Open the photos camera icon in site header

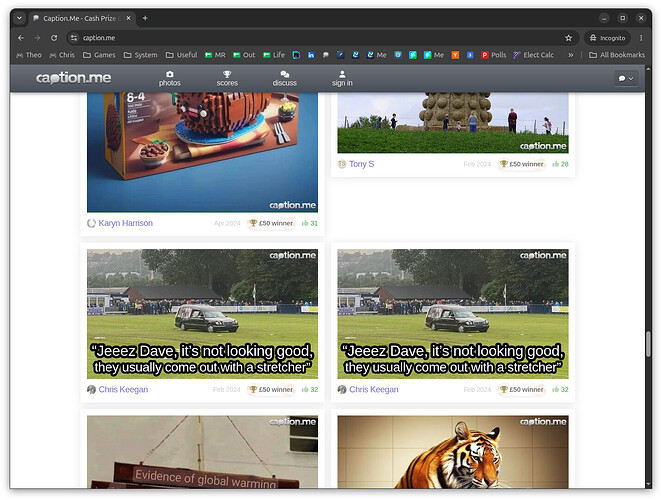click(x=169, y=74)
